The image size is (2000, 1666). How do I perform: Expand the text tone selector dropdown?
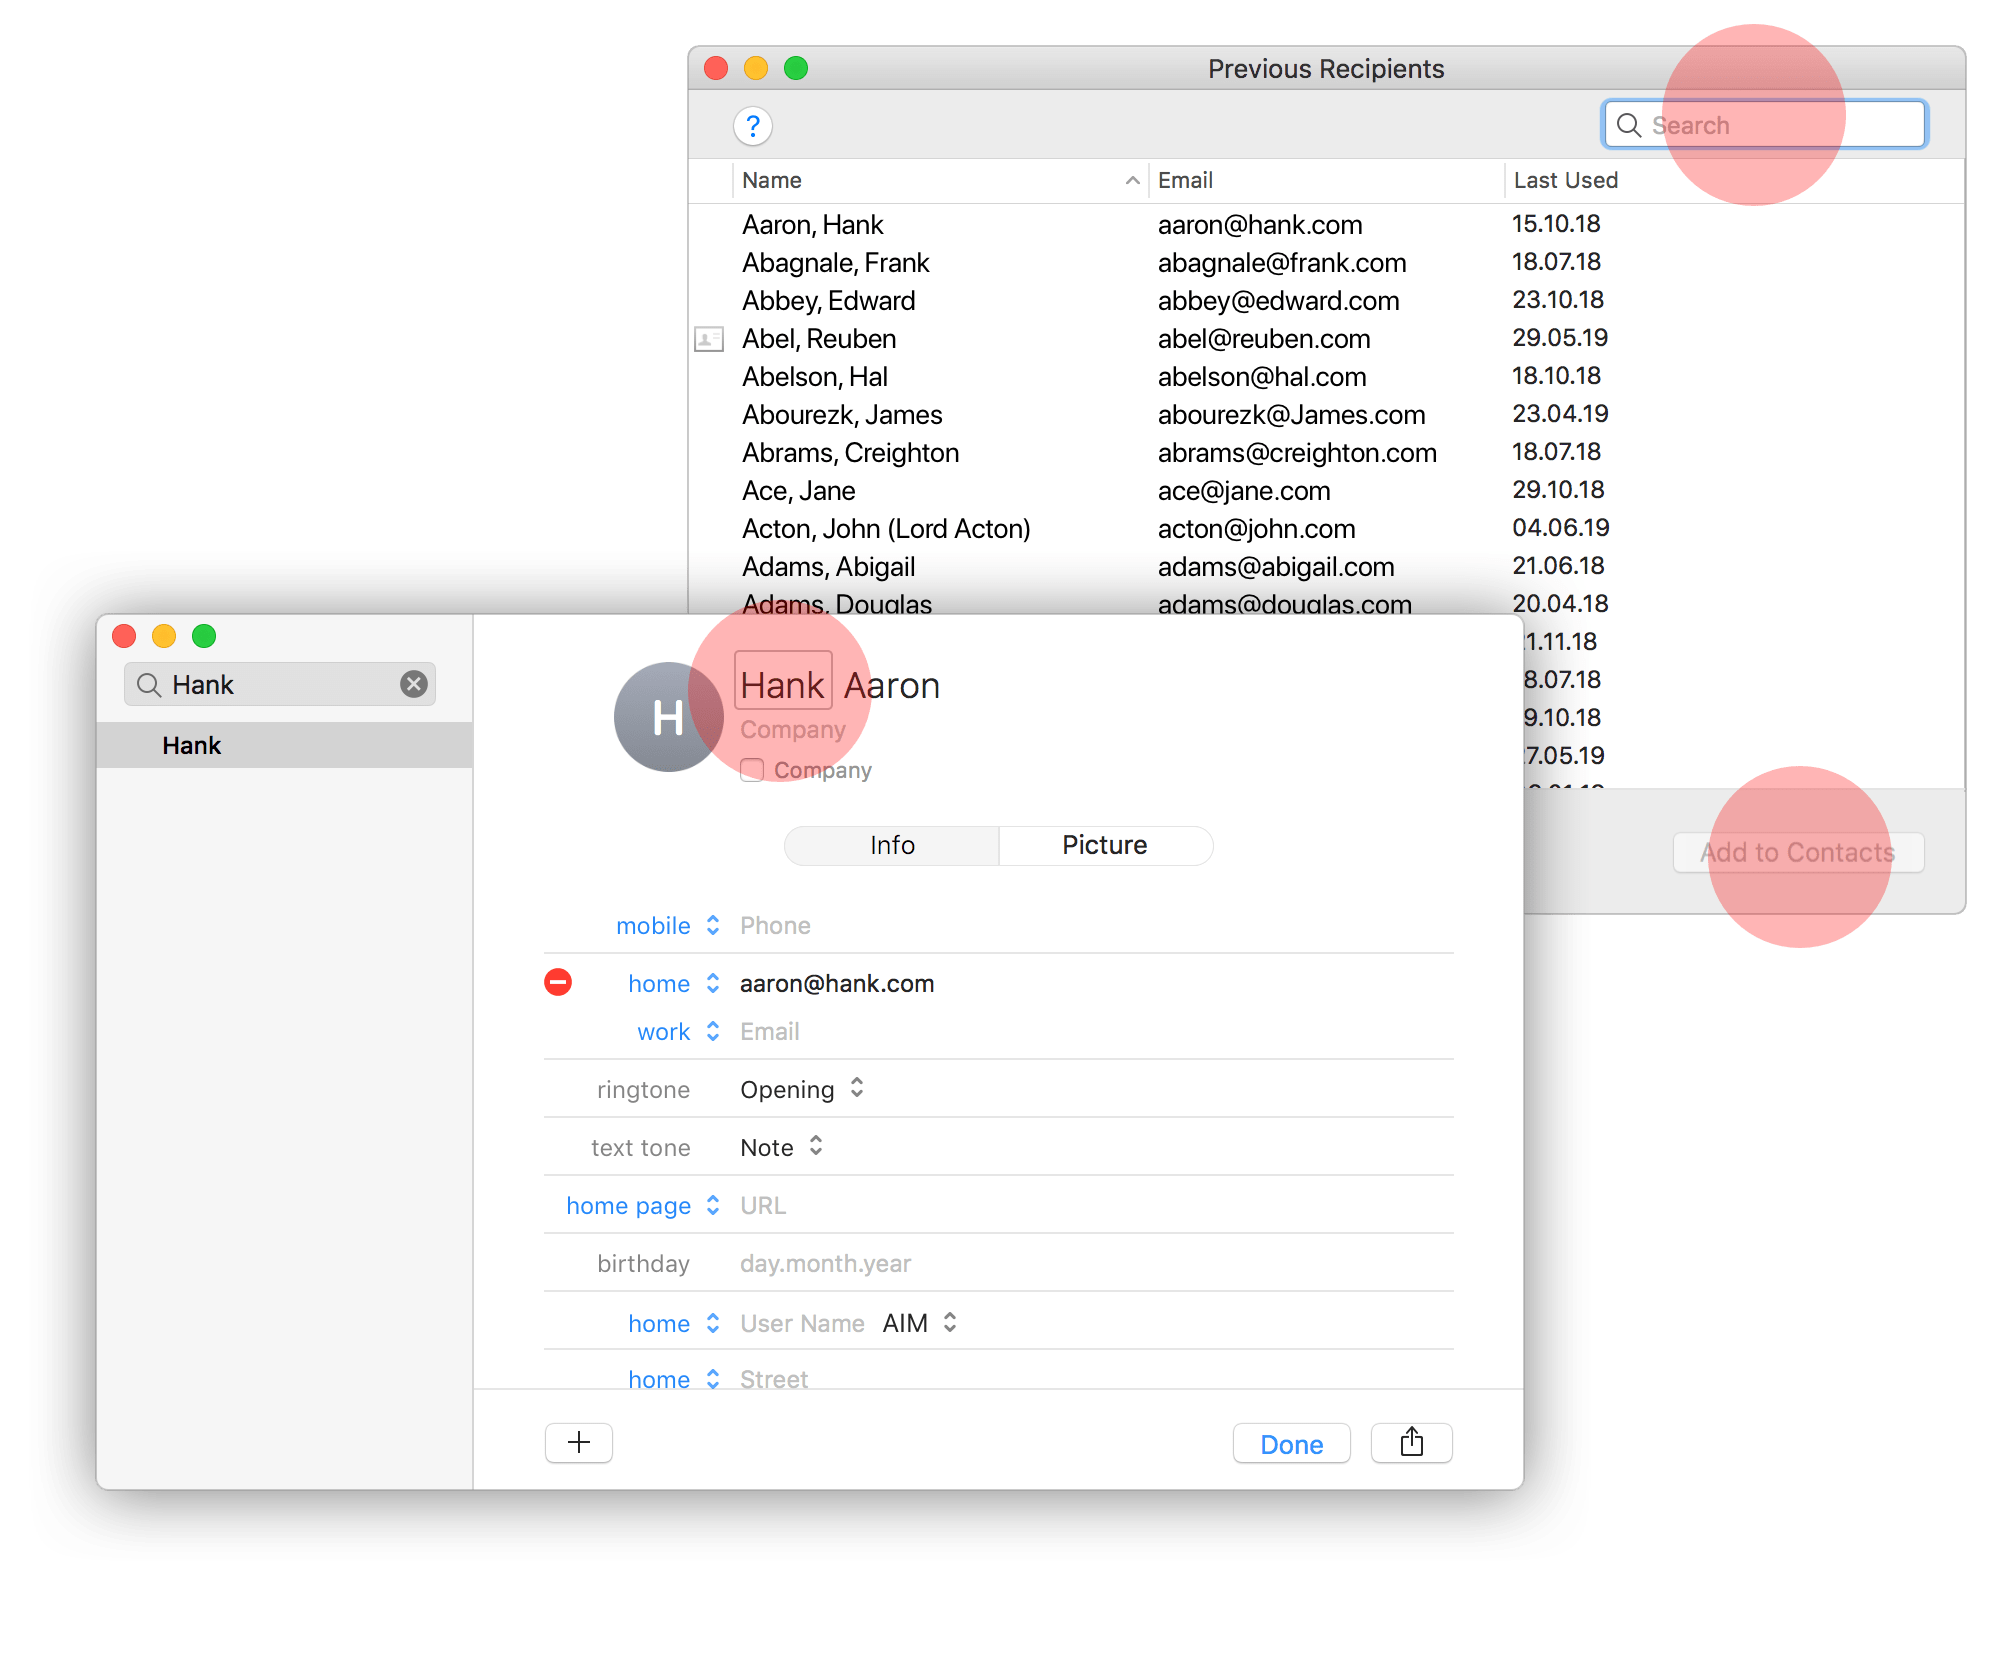coord(782,1148)
